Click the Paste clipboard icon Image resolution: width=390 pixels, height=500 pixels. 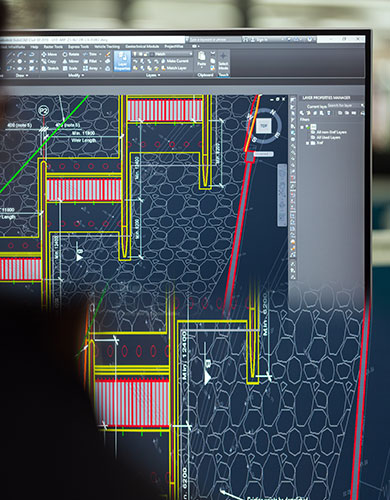point(202,59)
